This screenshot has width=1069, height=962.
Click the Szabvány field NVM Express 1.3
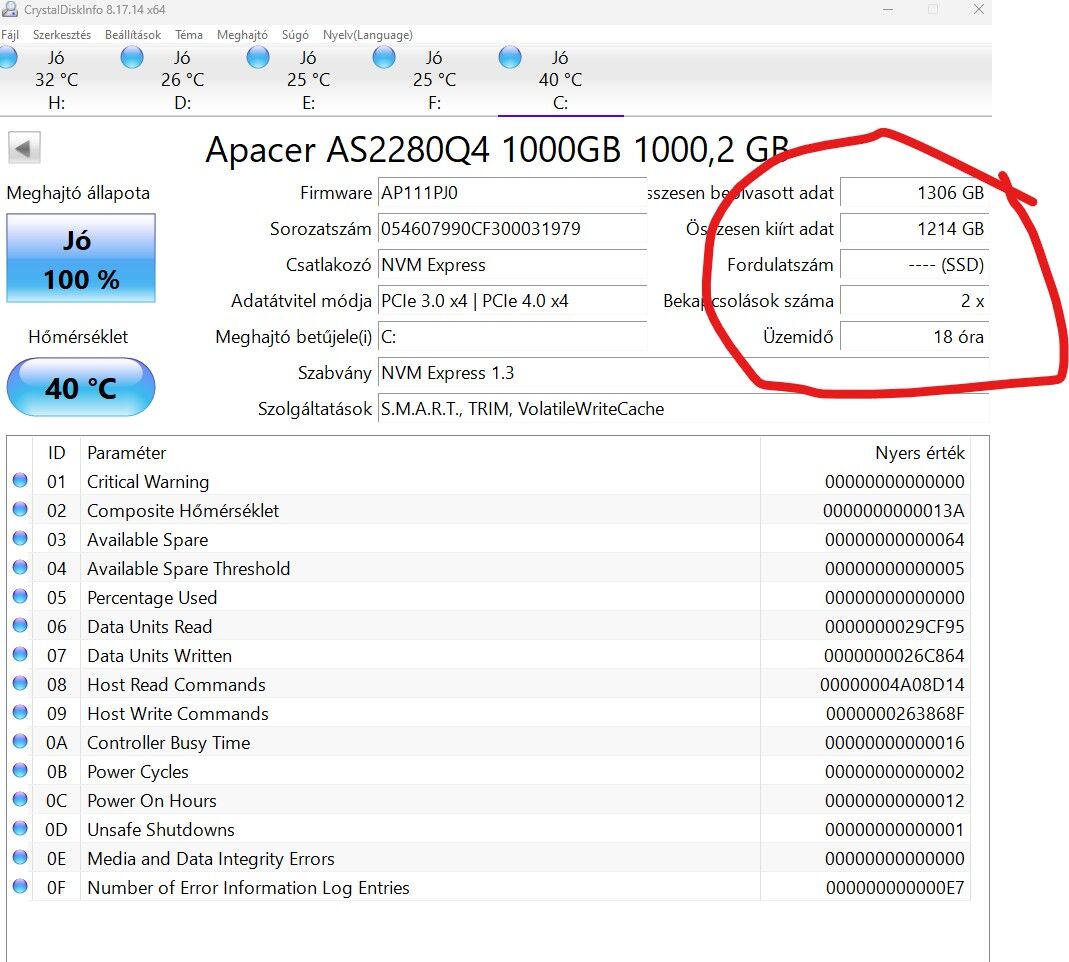click(683, 373)
